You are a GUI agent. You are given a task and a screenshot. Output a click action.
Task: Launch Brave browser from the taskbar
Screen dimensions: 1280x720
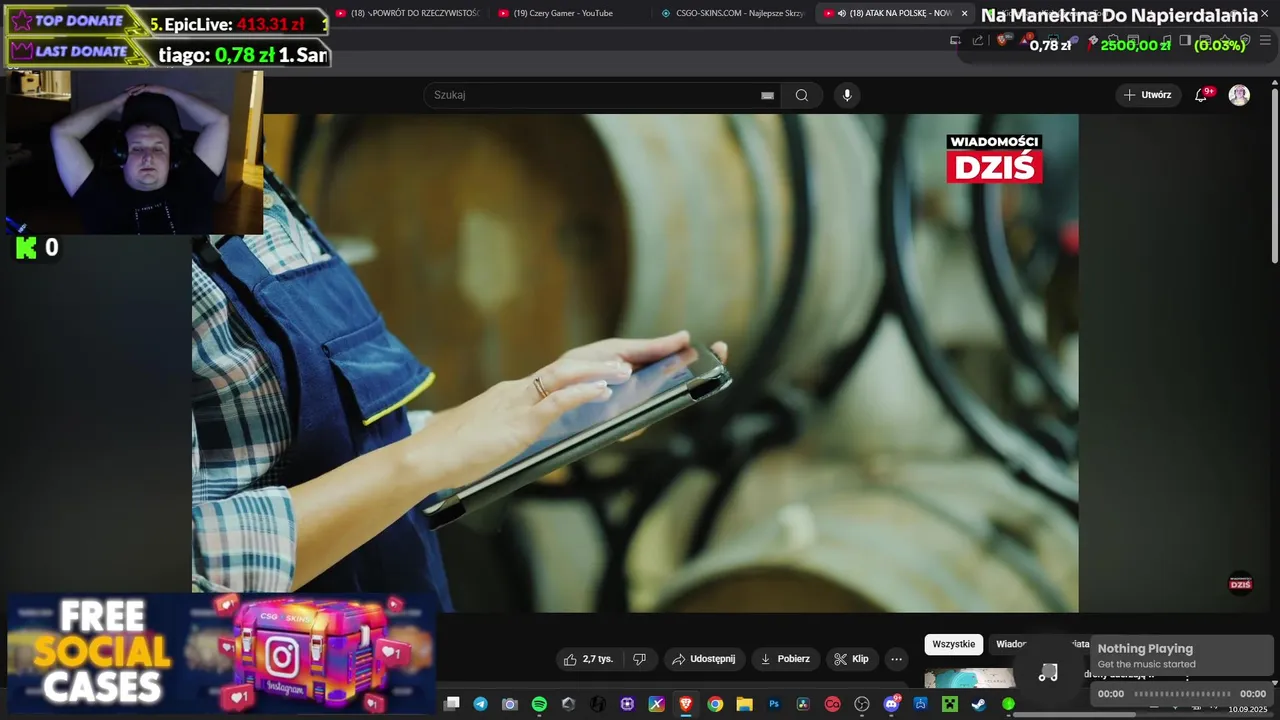685,704
